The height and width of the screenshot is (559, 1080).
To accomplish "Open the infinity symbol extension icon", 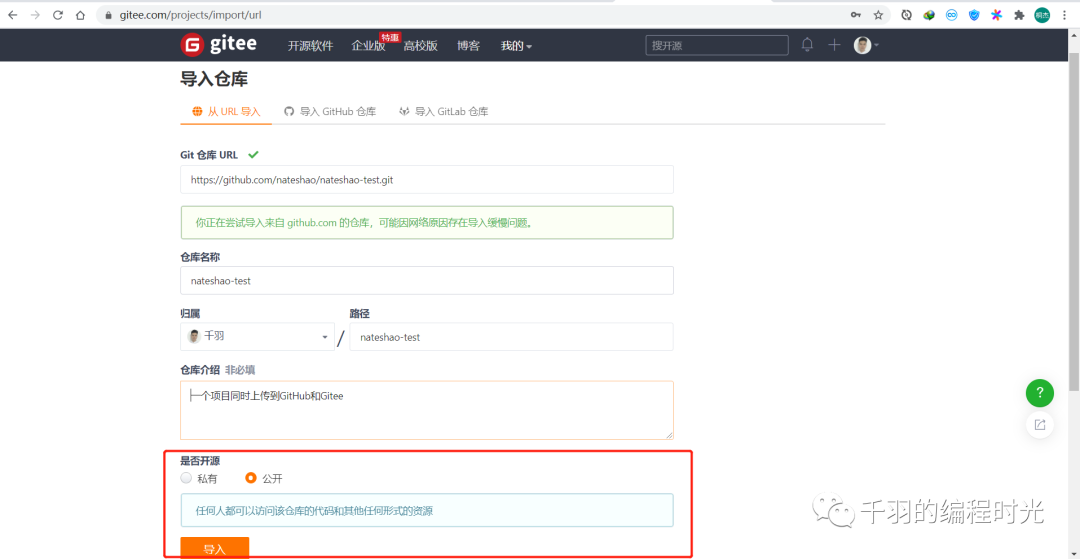I will (951, 14).
